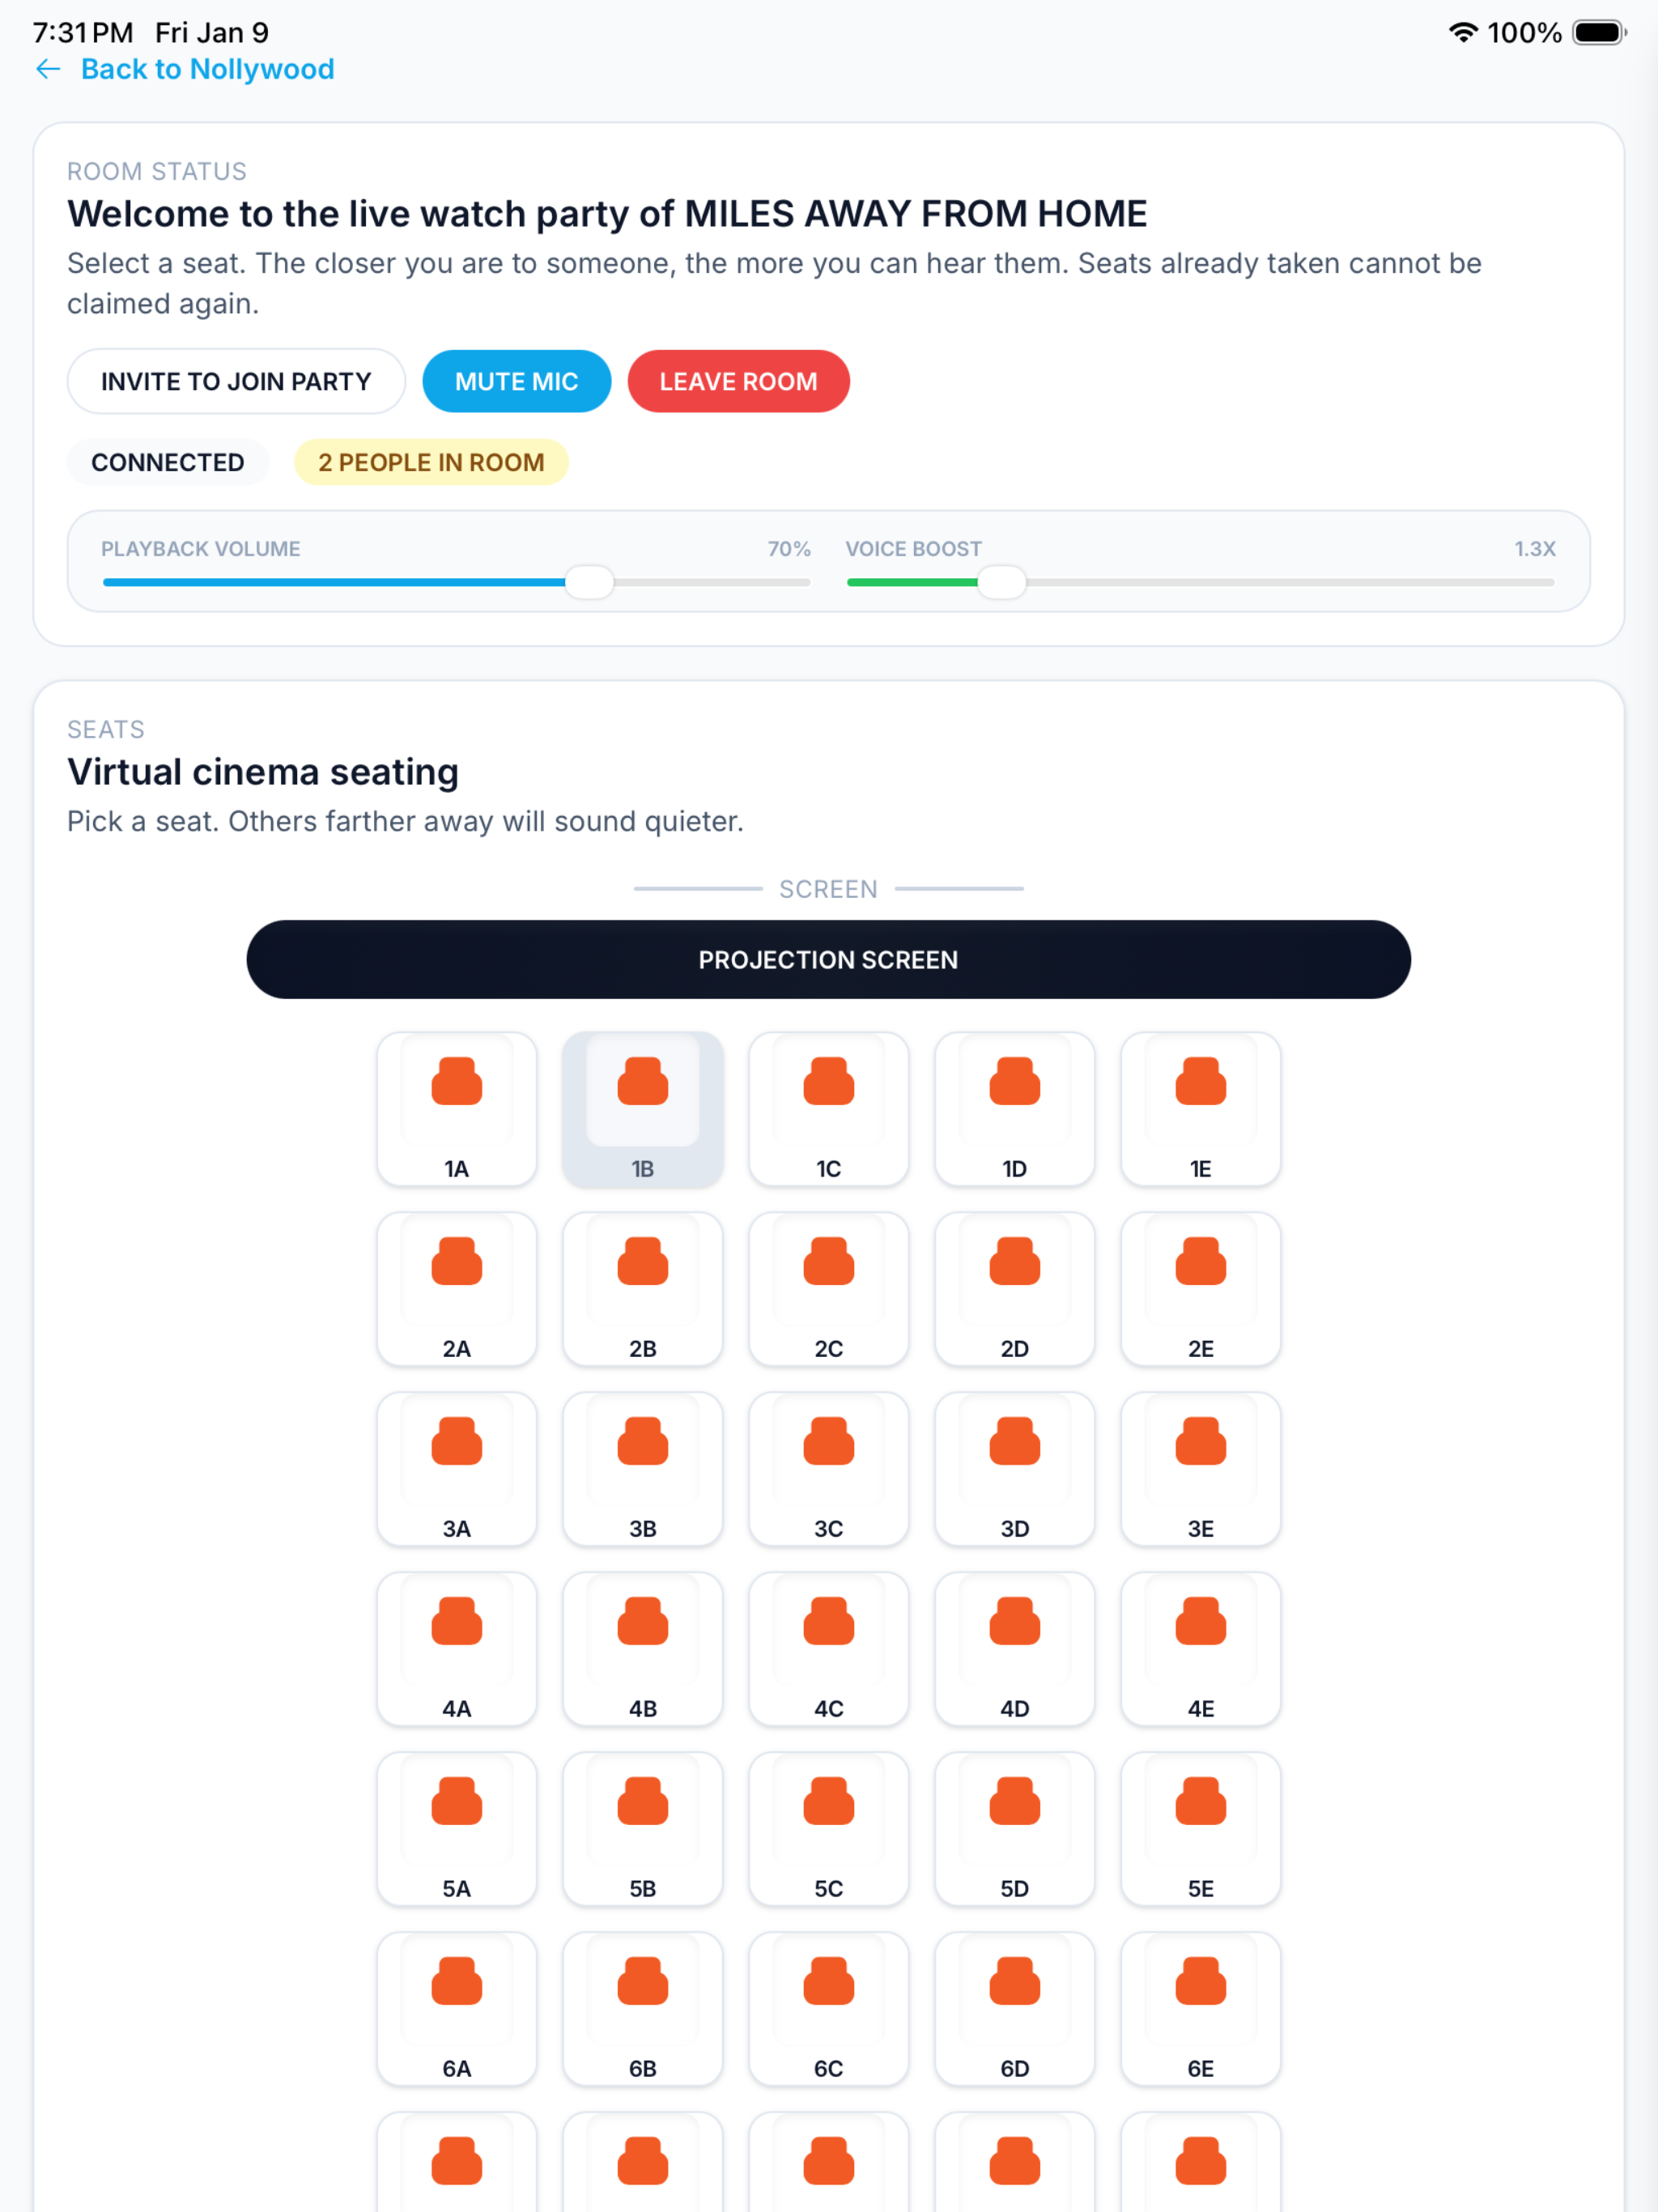Click the Voice Boost slider handle
Screen dimensions: 1658x2212
click(1001, 582)
